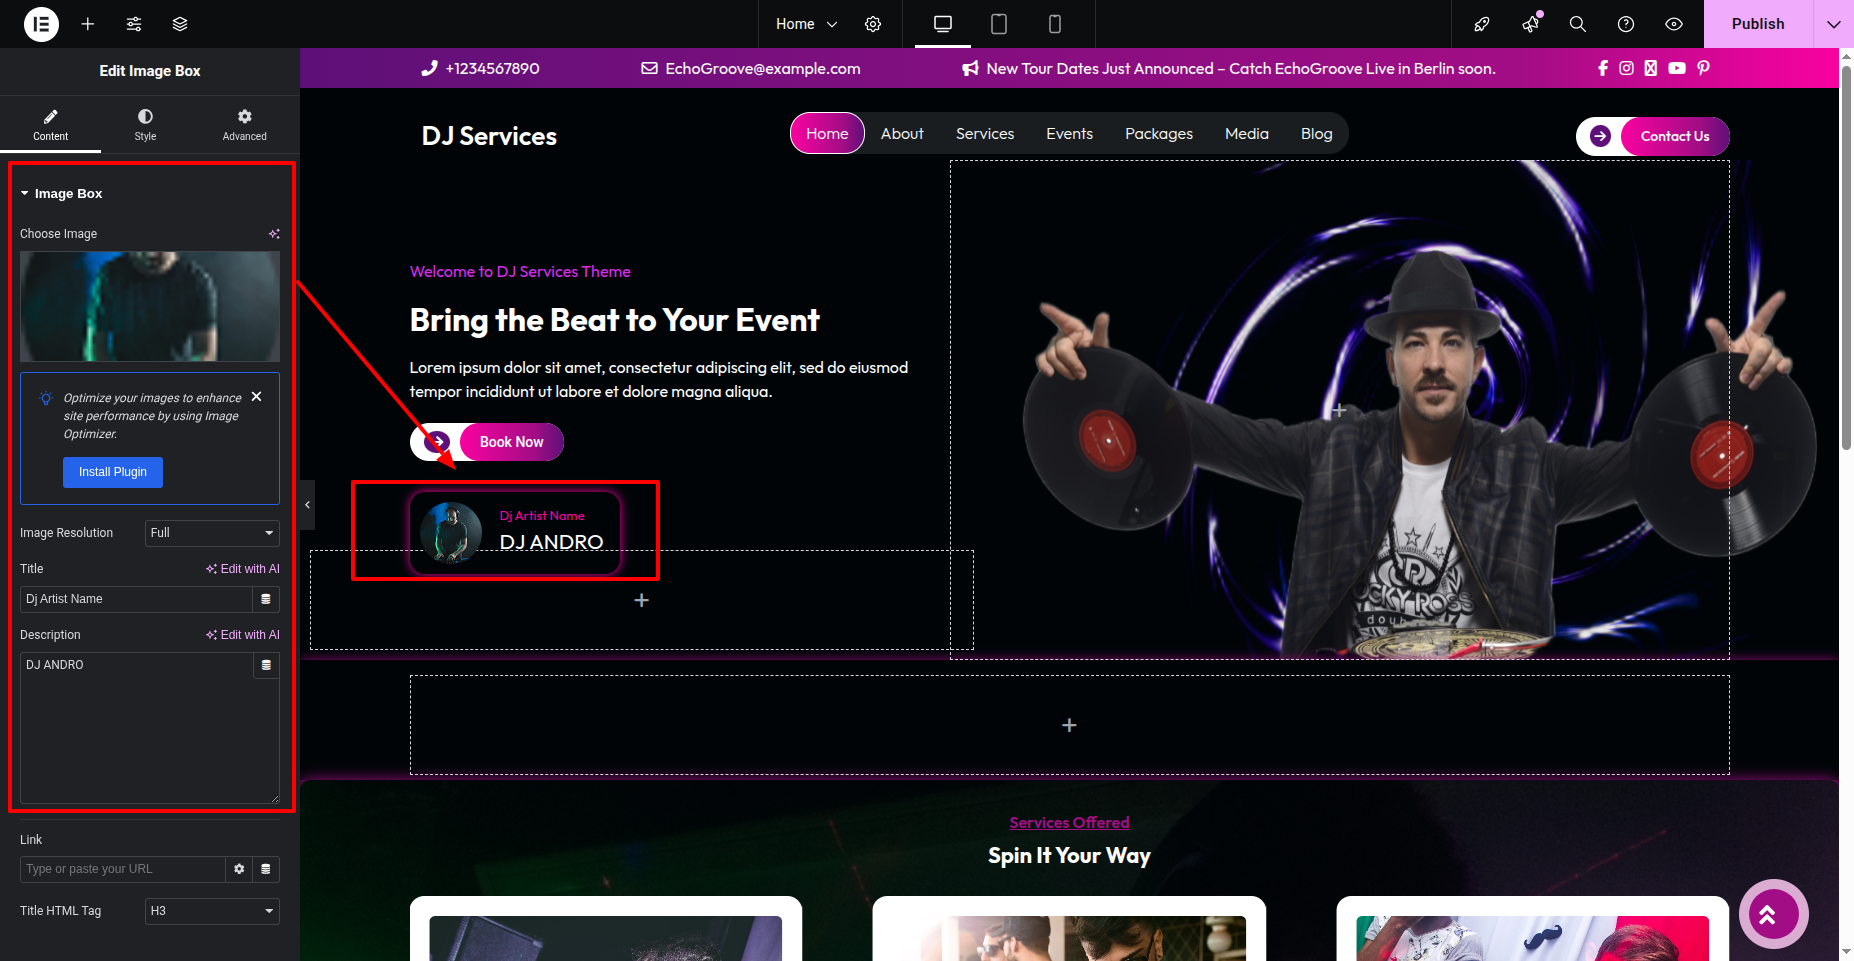This screenshot has height=961, width=1854.
Task: Toggle preview changes eye icon
Action: pyautogui.click(x=1674, y=24)
